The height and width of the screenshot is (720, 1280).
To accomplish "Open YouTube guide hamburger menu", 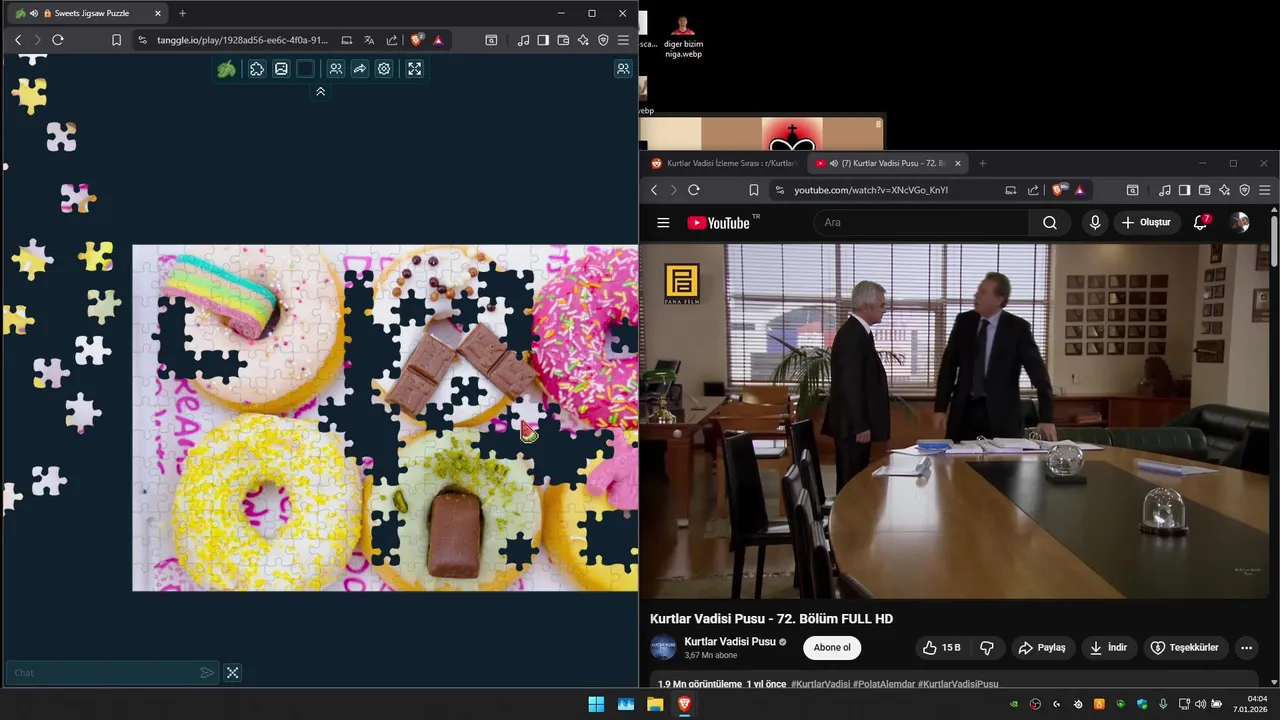I will coord(663,223).
